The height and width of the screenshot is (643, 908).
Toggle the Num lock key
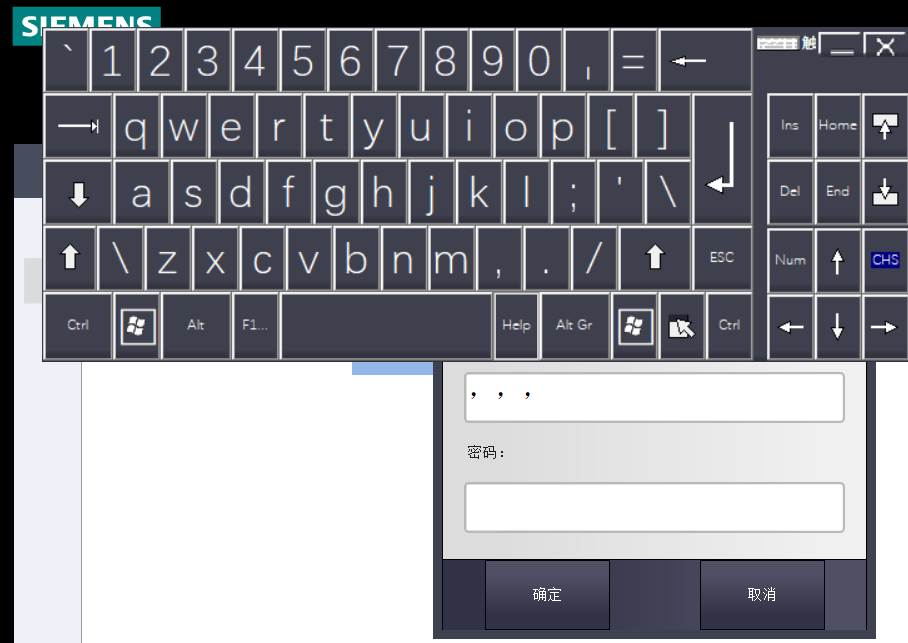click(790, 260)
